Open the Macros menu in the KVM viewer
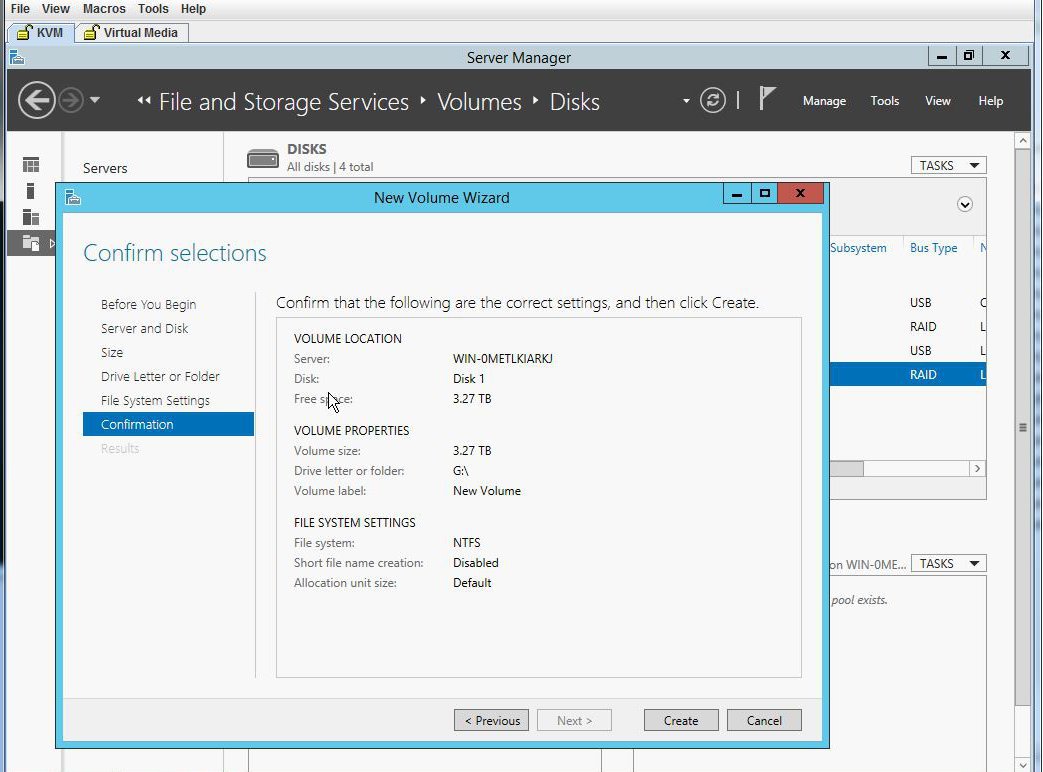1043x772 pixels. coord(104,9)
